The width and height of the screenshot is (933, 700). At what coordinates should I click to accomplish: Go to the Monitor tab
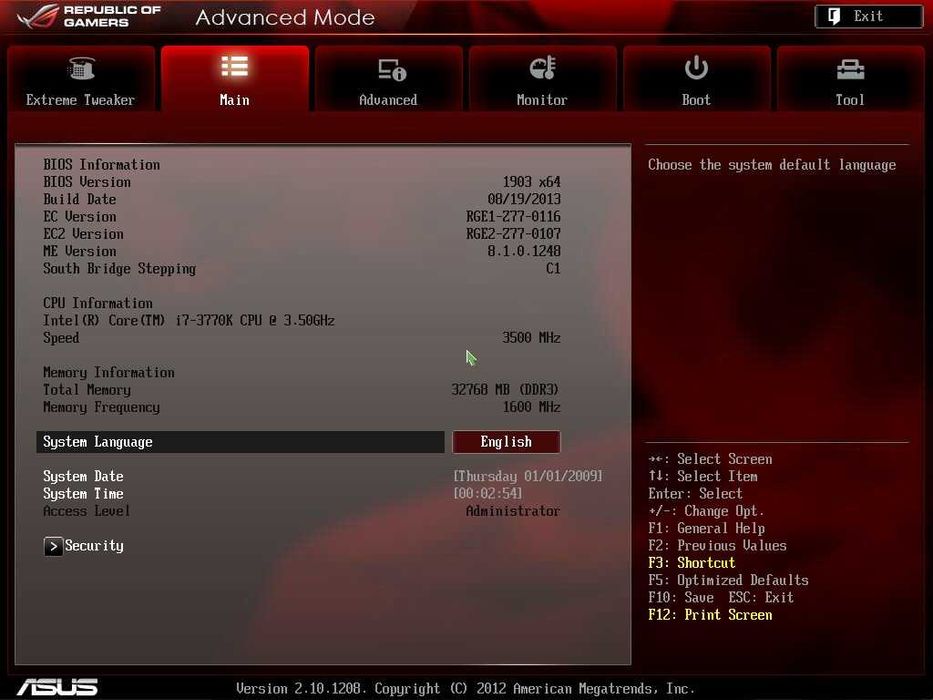pyautogui.click(x=543, y=79)
